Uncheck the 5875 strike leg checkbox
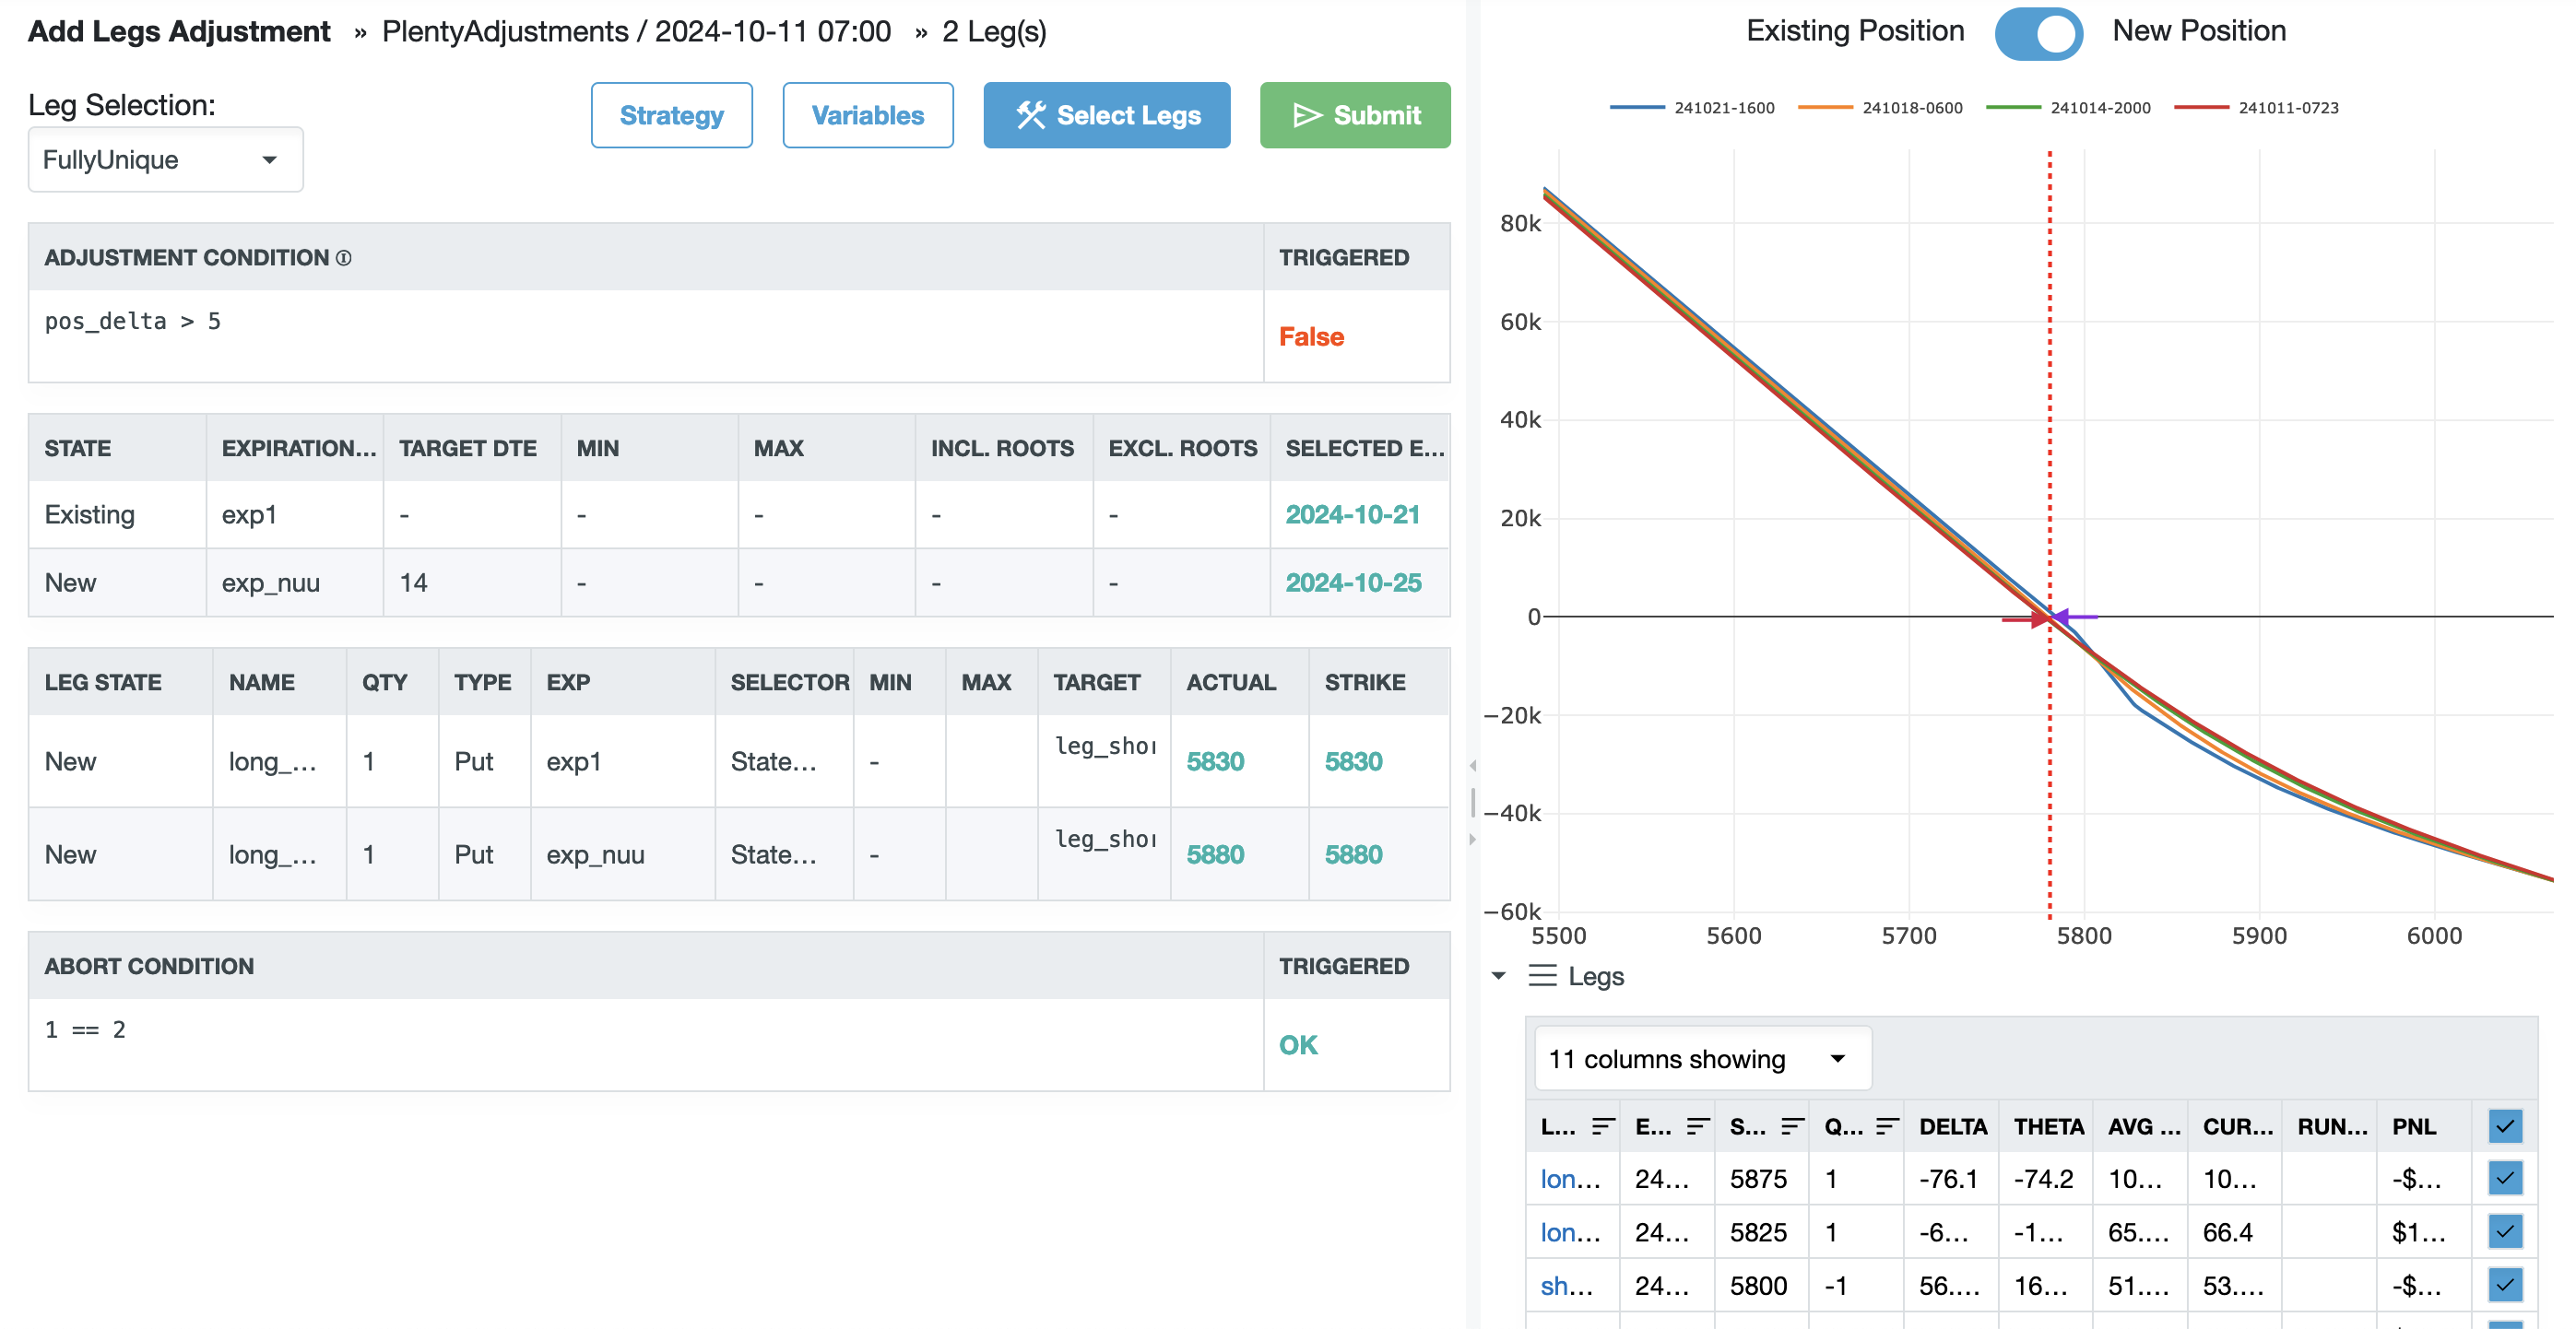This screenshot has height=1329, width=2576. click(2504, 1178)
